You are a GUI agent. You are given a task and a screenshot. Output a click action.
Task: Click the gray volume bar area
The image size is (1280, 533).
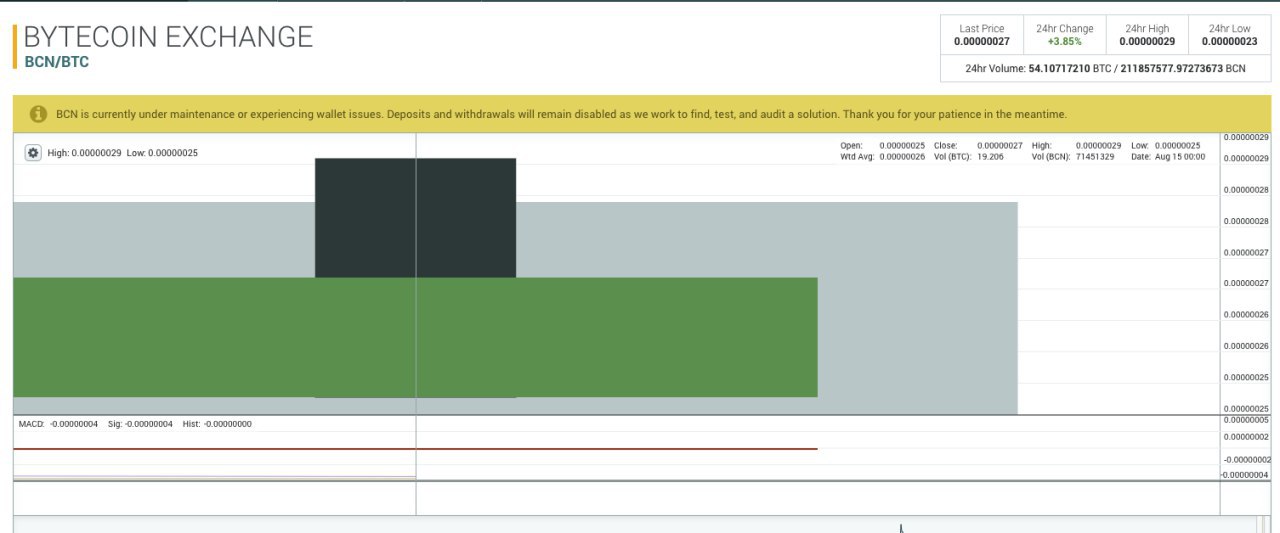point(917,308)
